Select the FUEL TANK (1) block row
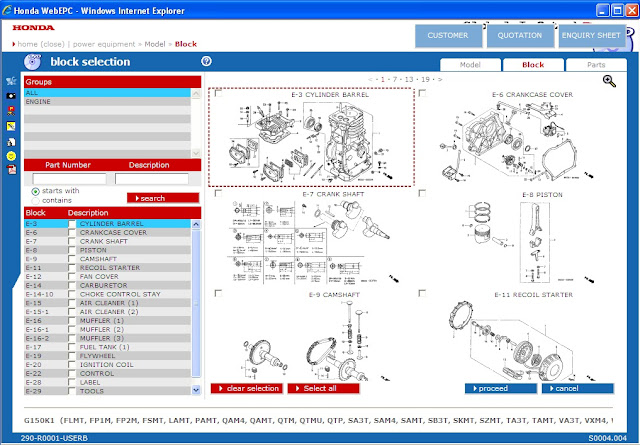The image size is (640, 445). pos(107,347)
